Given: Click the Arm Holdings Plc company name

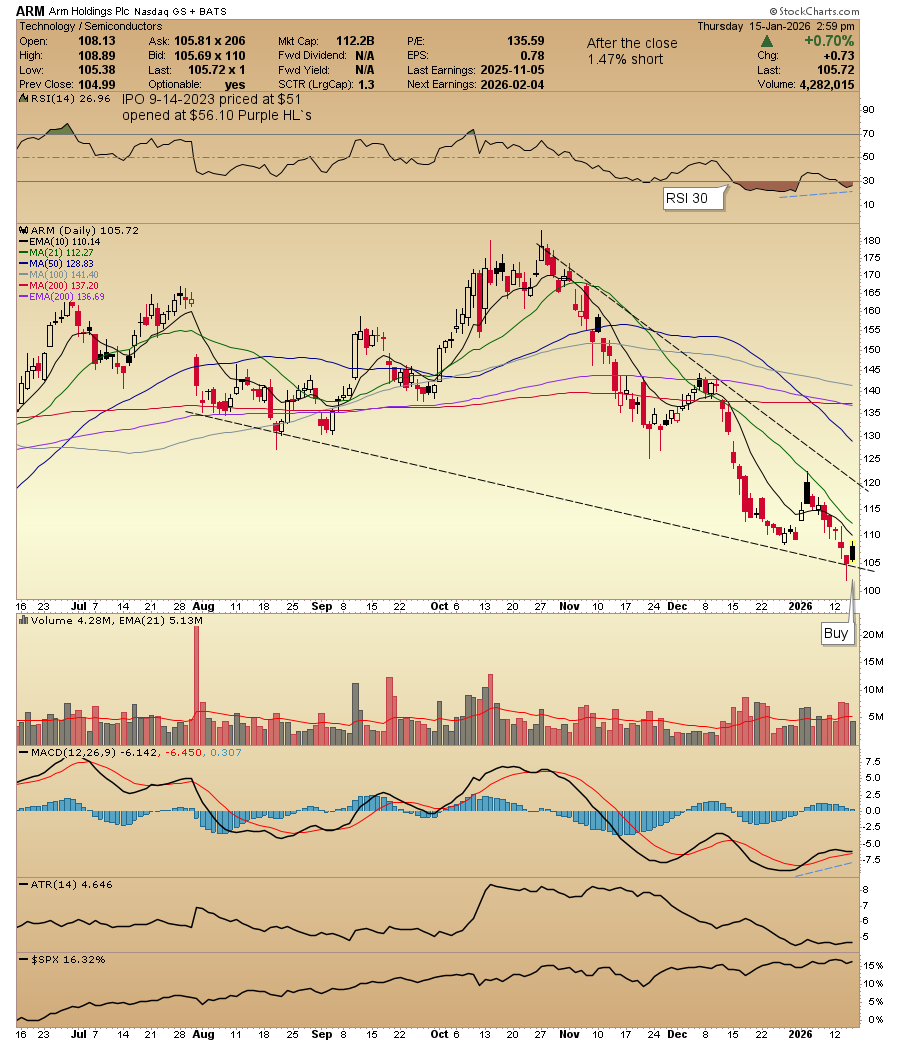Looking at the screenshot, I should (90, 11).
